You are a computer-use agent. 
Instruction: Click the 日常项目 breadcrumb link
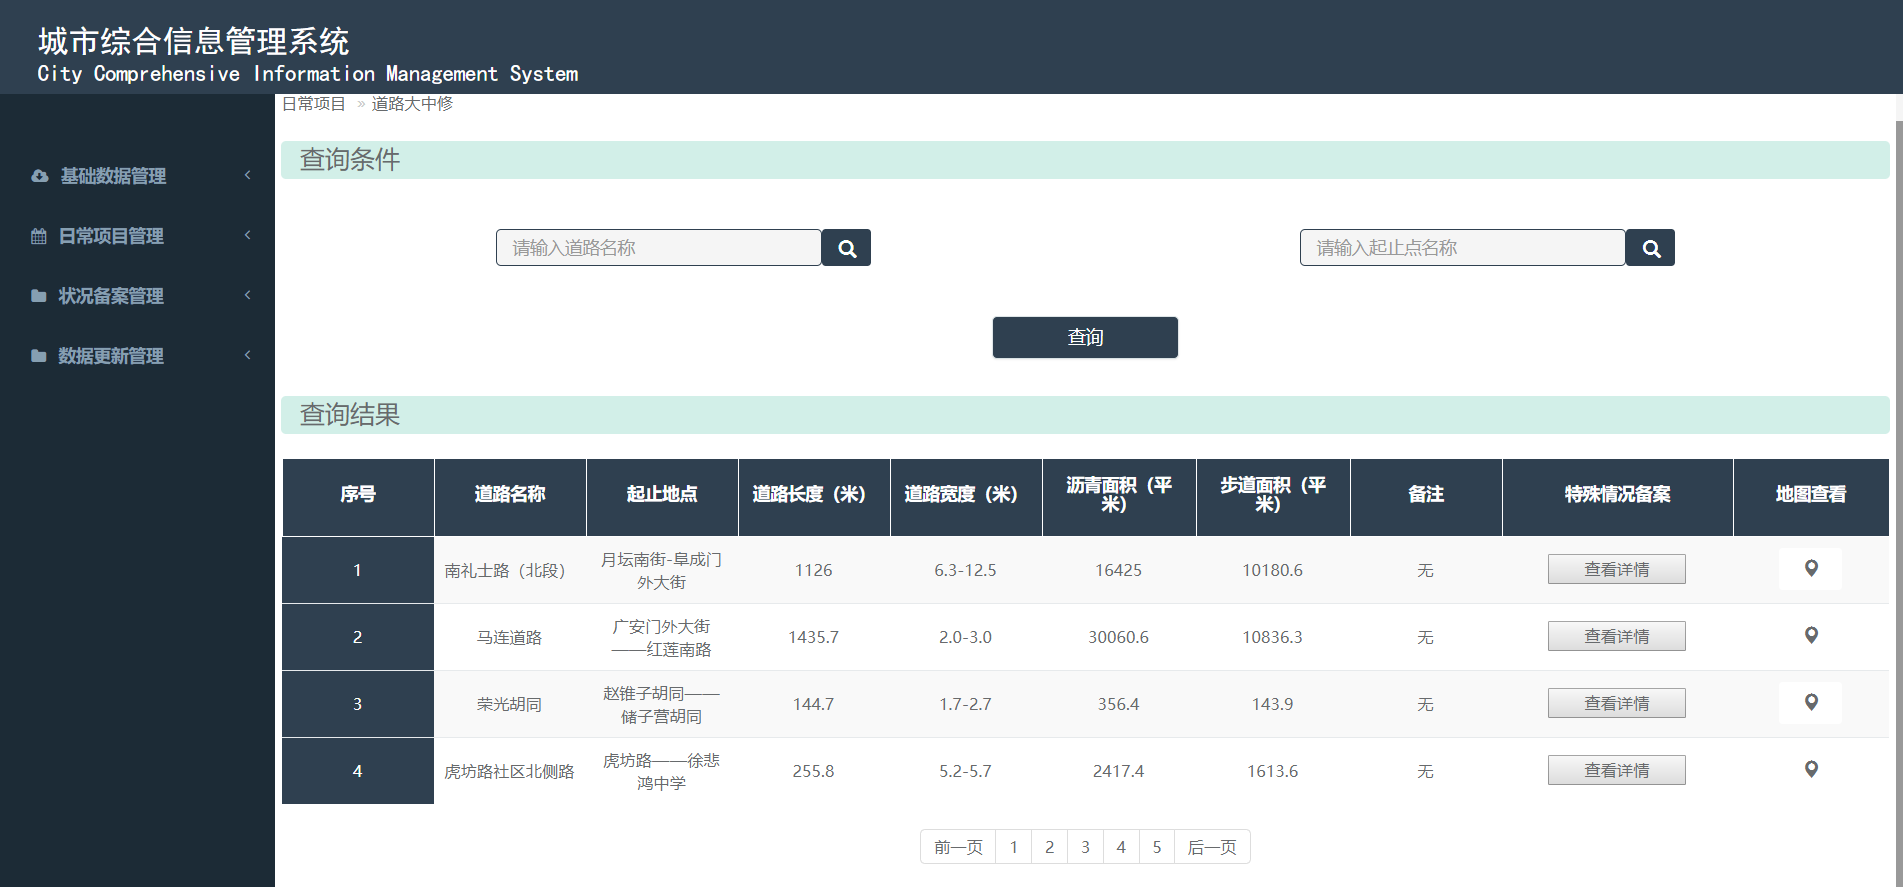(x=313, y=104)
